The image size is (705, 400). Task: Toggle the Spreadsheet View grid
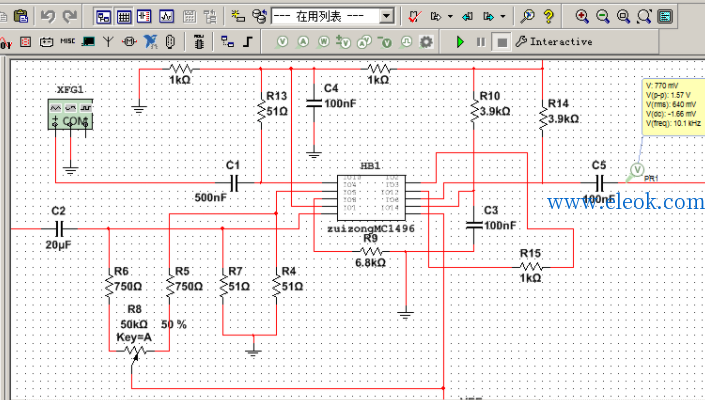[x=124, y=17]
